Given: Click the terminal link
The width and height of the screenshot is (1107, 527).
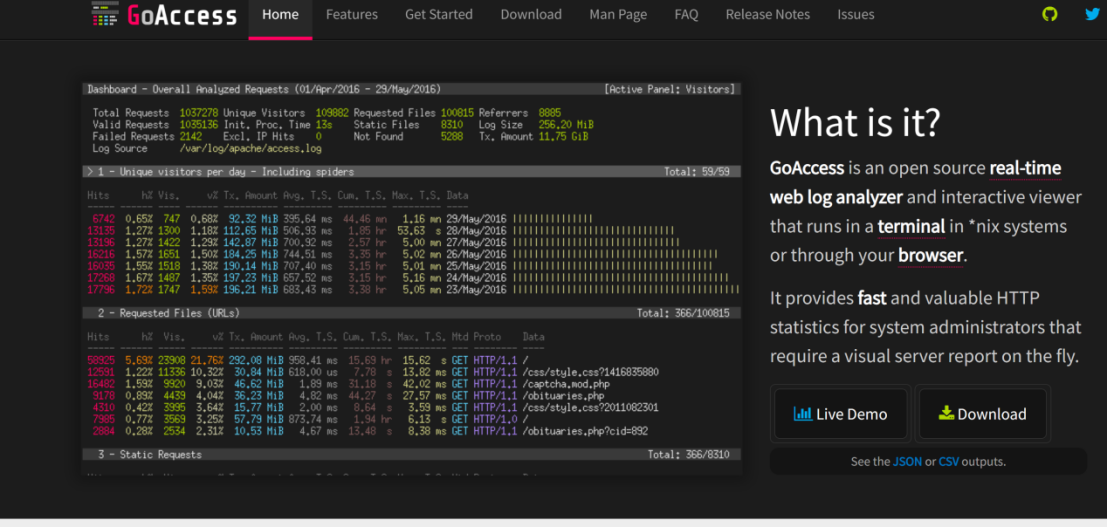Looking at the screenshot, I should pyautogui.click(x=911, y=227).
